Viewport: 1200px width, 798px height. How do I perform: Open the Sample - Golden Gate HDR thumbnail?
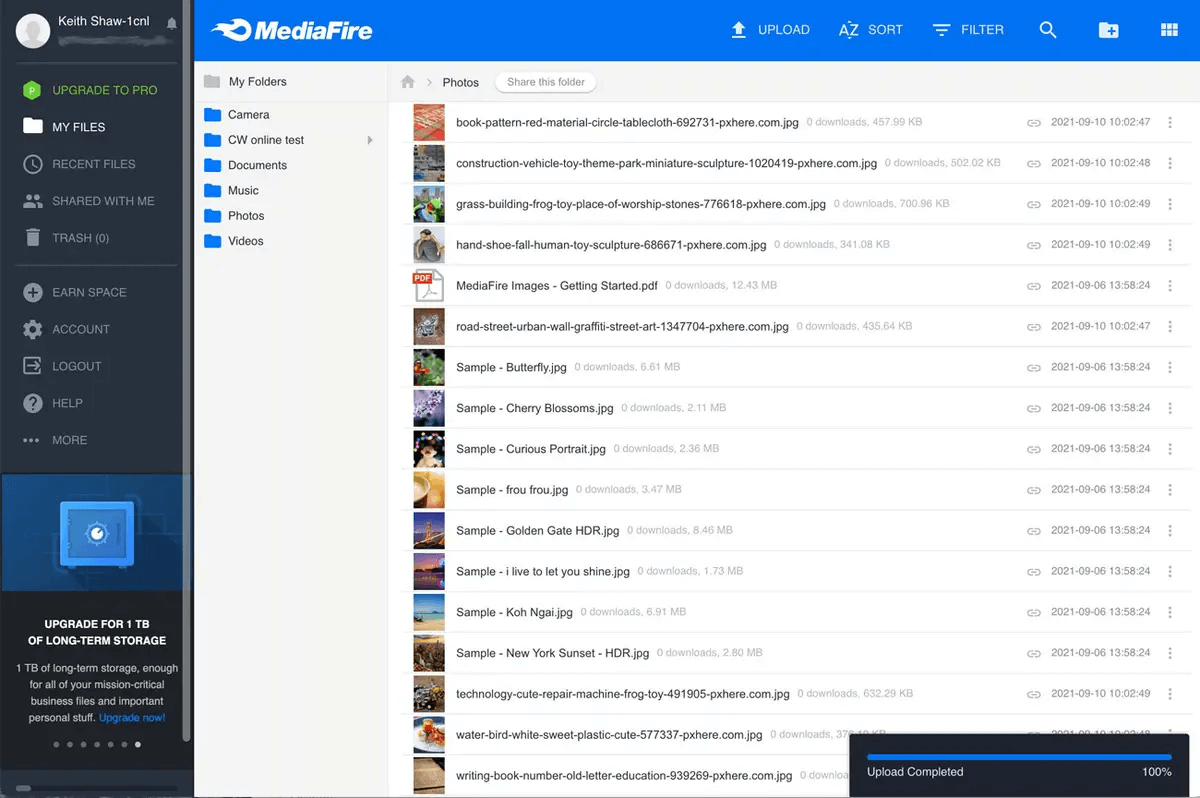pyautogui.click(x=429, y=530)
